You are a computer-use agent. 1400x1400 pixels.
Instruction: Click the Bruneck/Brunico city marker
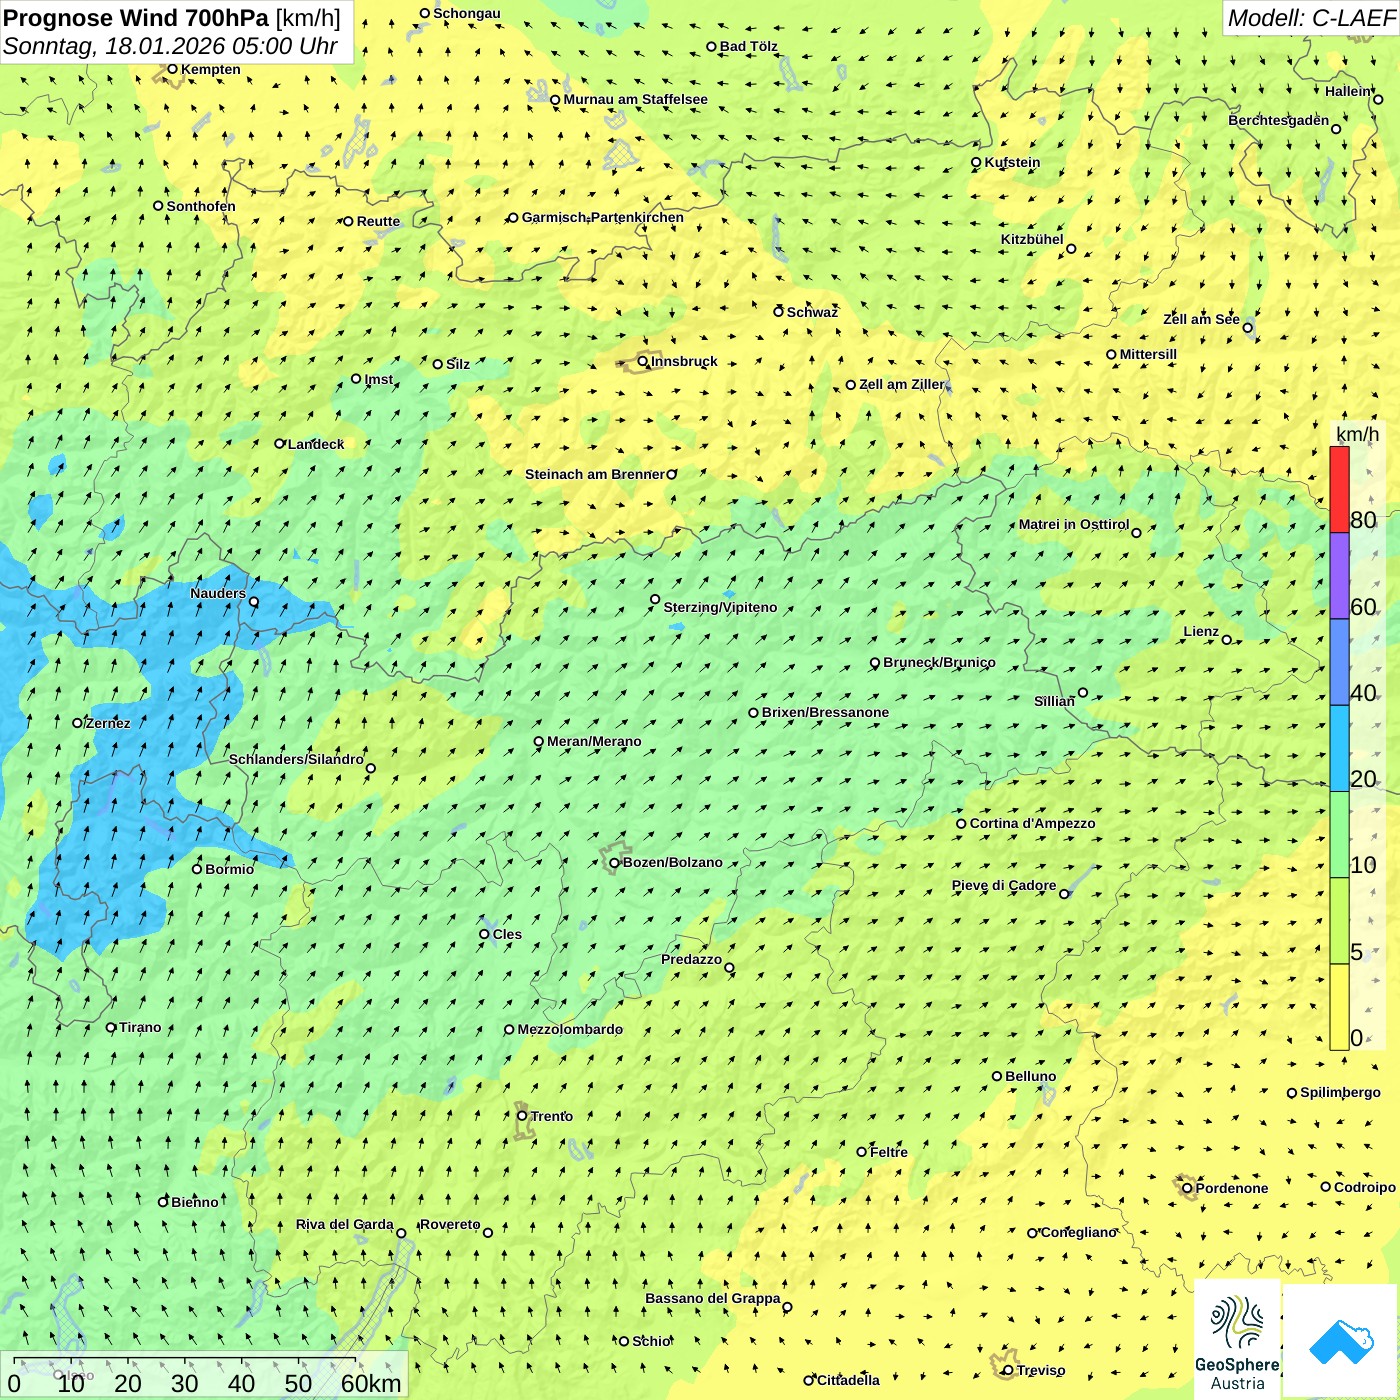[x=875, y=663]
